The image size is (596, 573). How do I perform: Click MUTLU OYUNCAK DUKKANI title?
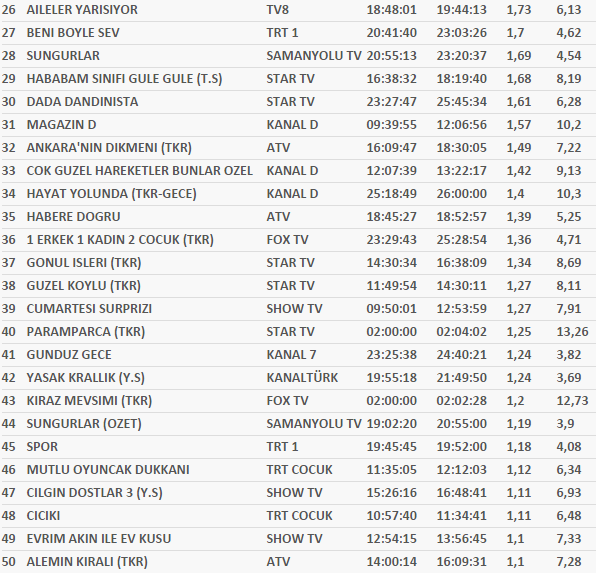tap(108, 470)
